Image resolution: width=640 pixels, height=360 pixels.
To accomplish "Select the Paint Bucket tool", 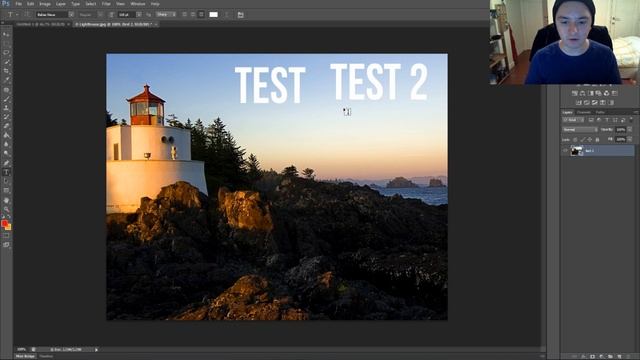I will 6,135.
